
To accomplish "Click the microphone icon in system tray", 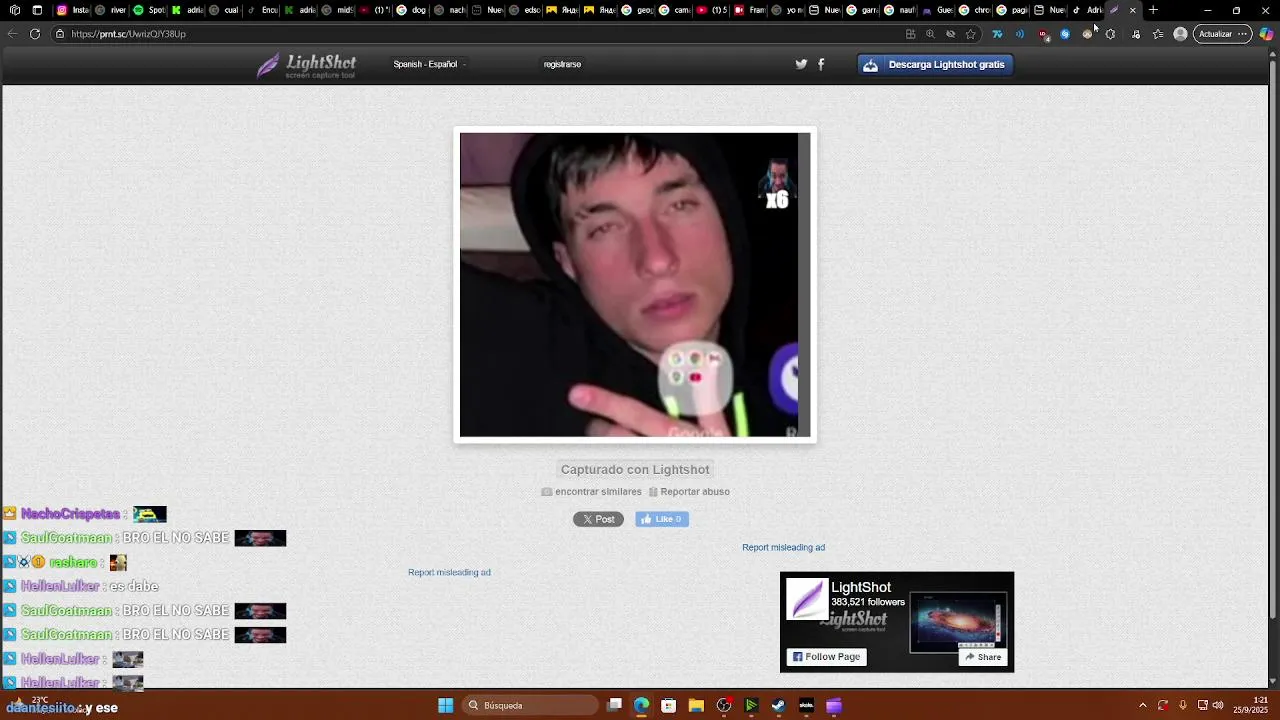I will (1183, 705).
